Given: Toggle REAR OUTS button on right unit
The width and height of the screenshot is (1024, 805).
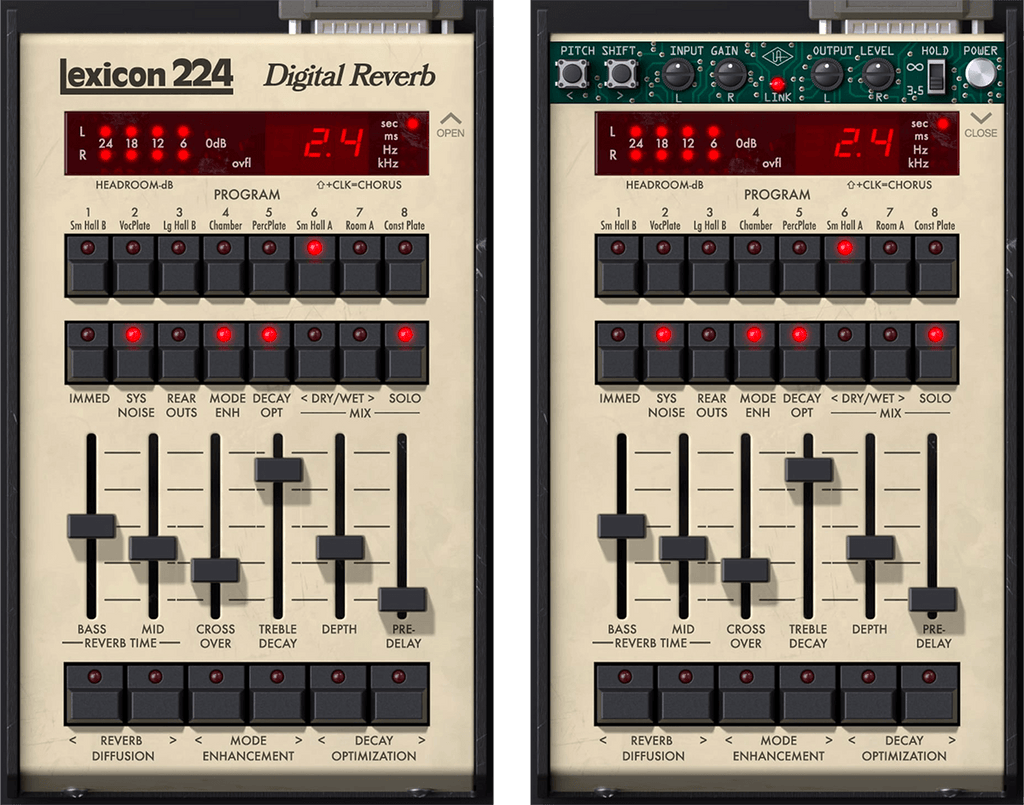Looking at the screenshot, I should point(709,353).
